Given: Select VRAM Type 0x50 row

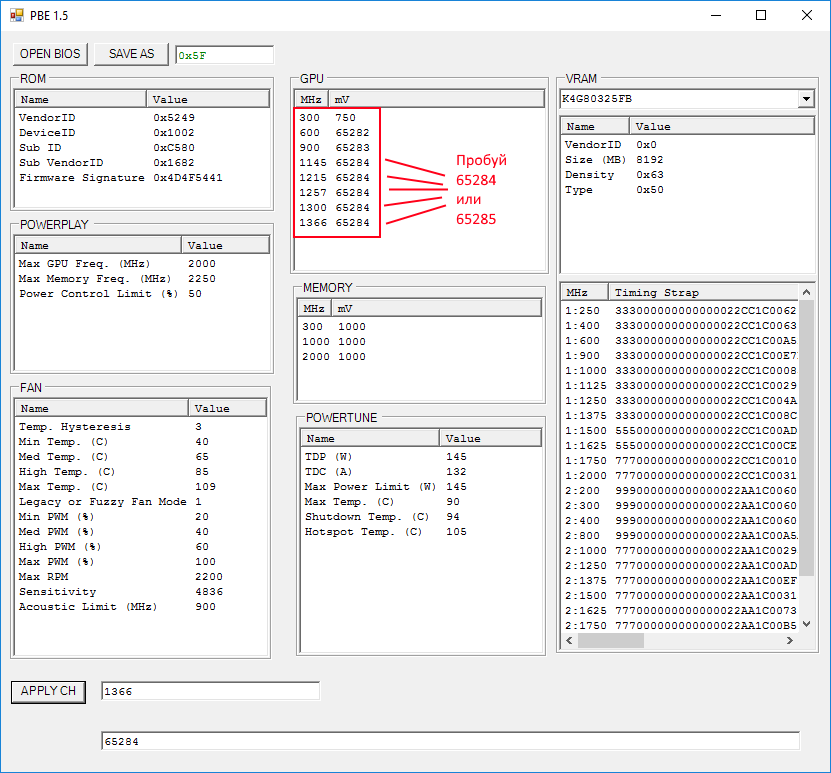Looking at the screenshot, I should click(x=687, y=190).
